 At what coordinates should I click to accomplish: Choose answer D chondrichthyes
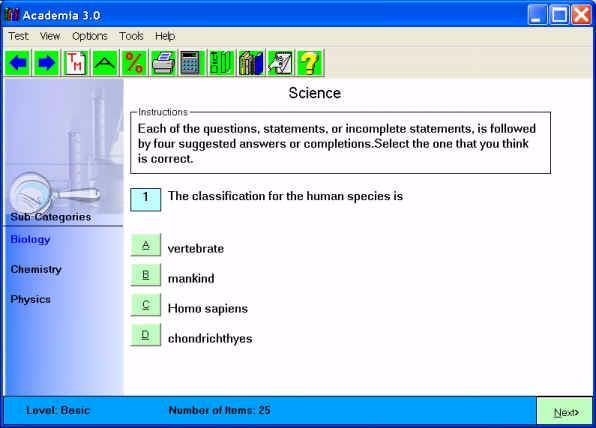(x=146, y=335)
